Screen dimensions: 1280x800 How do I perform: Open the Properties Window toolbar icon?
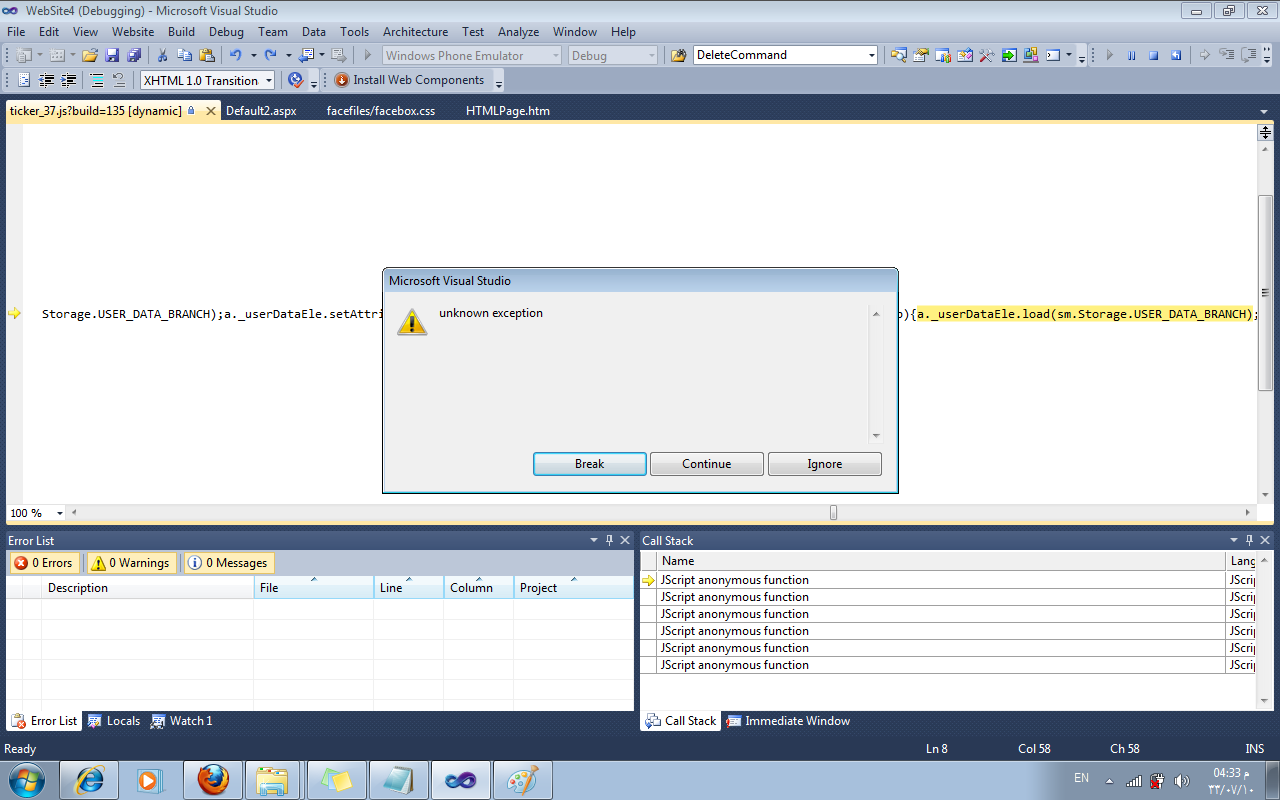pyautogui.click(x=921, y=56)
